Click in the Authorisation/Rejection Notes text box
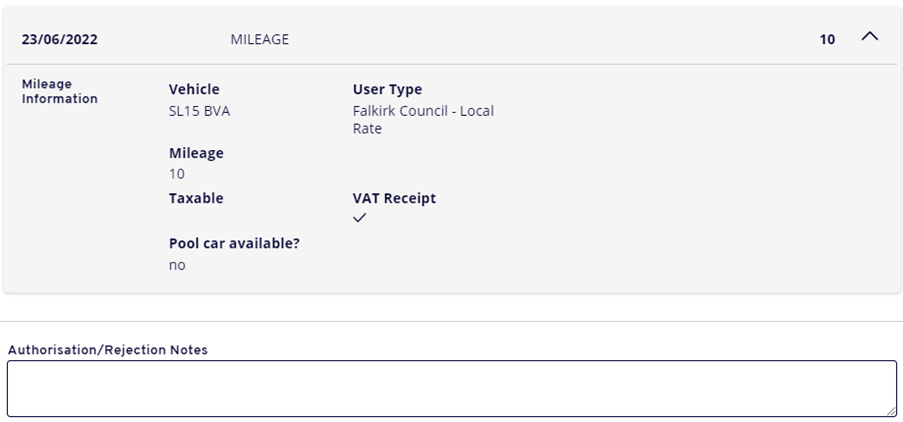 click(x=450, y=388)
